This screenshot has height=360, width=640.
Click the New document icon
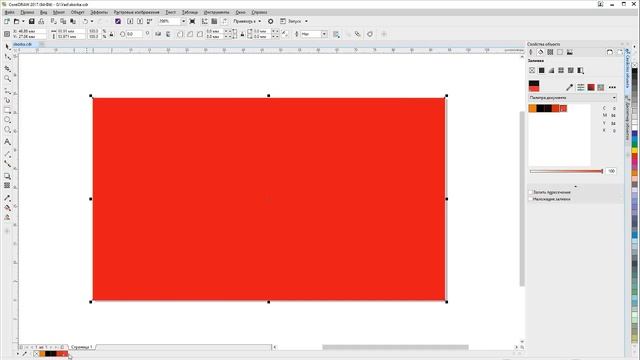7,21
